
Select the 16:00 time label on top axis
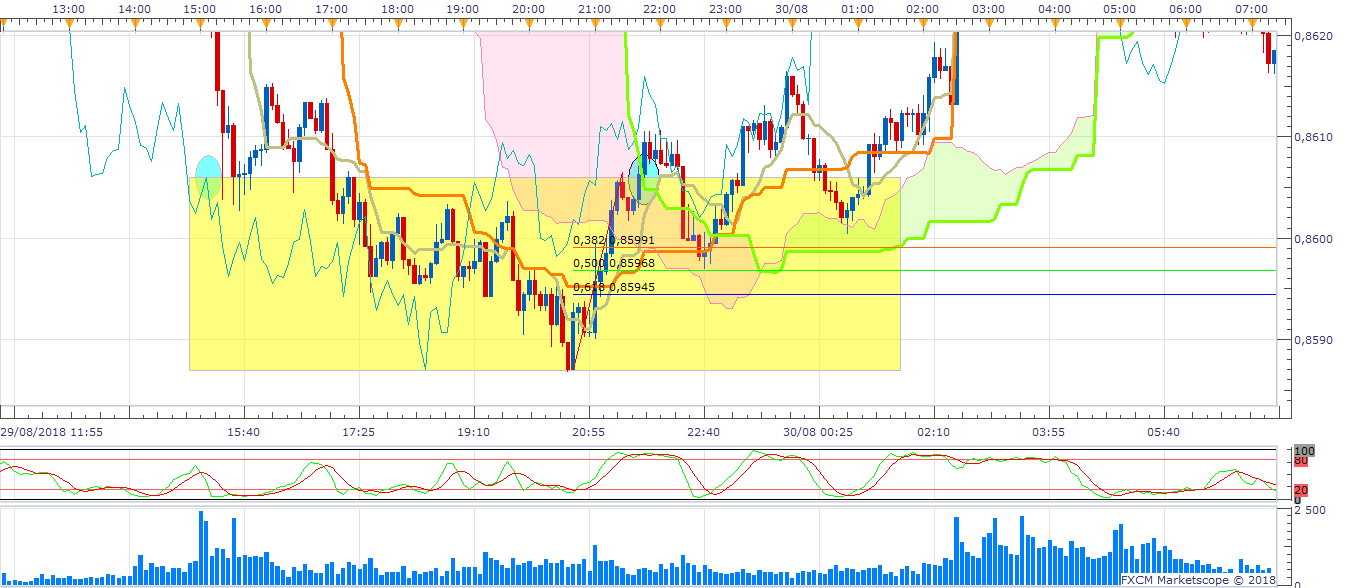point(266,9)
